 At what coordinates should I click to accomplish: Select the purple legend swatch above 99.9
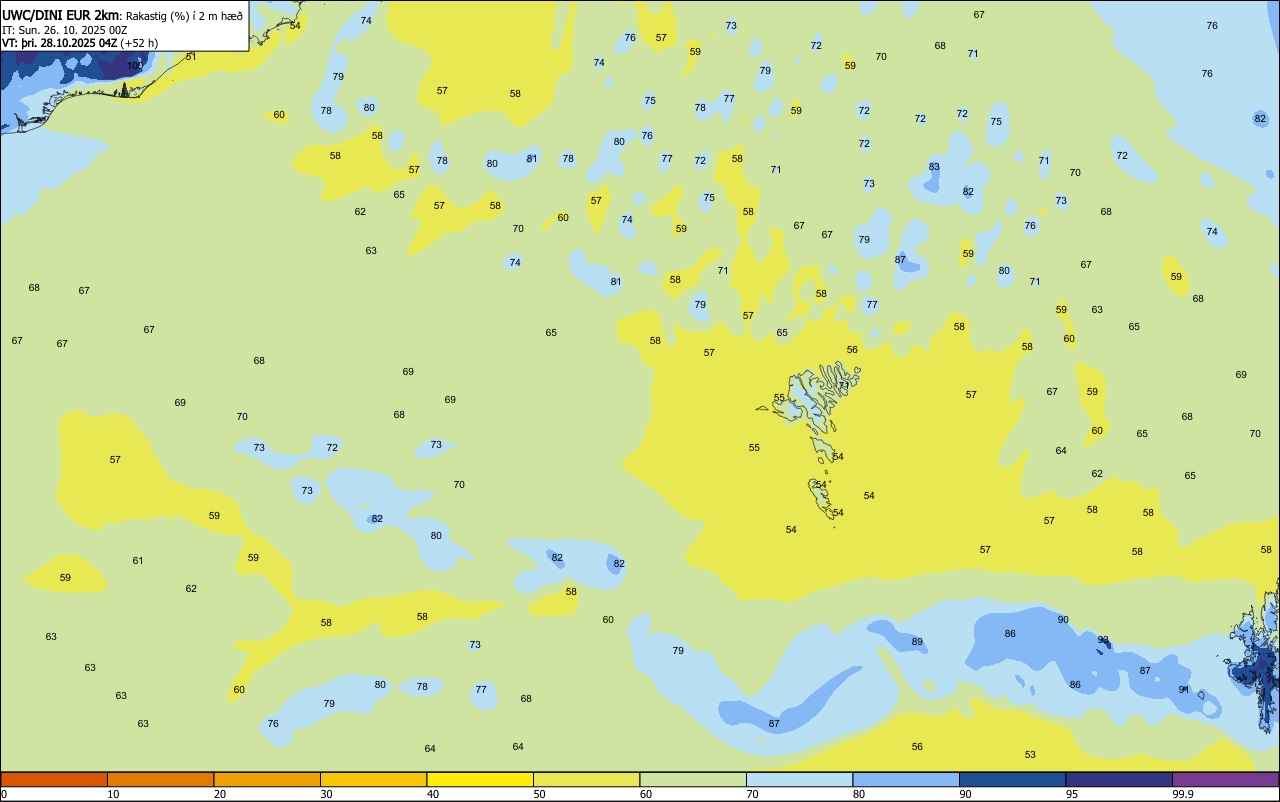pos(1226,779)
